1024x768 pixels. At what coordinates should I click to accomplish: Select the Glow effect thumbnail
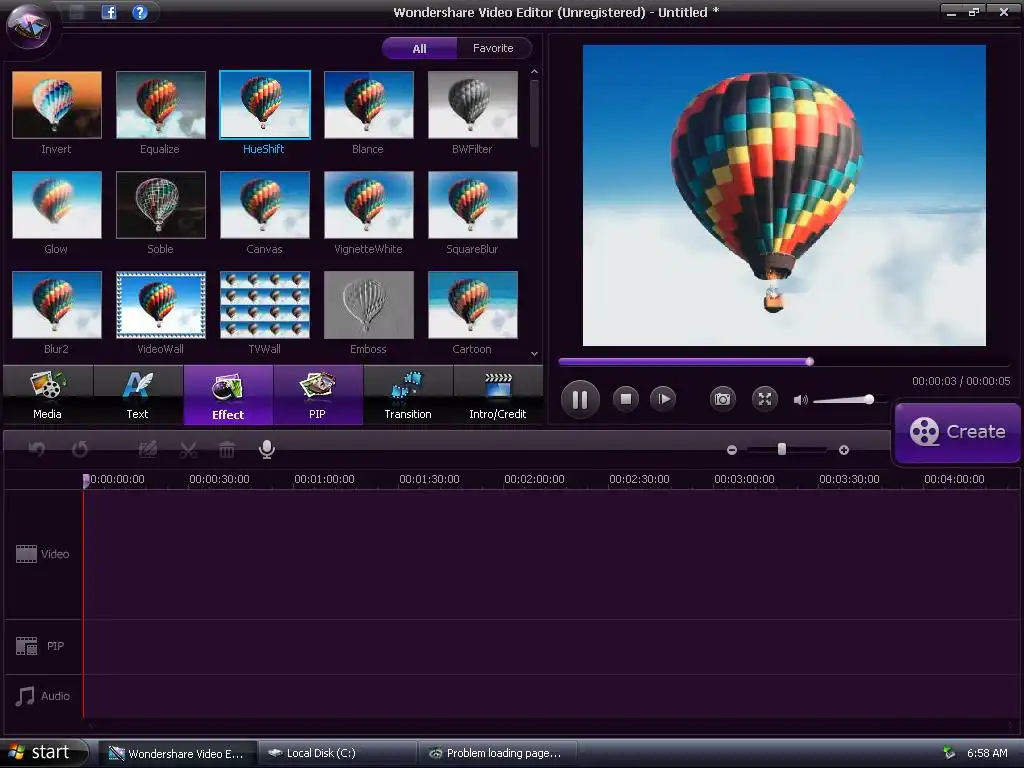click(x=57, y=204)
